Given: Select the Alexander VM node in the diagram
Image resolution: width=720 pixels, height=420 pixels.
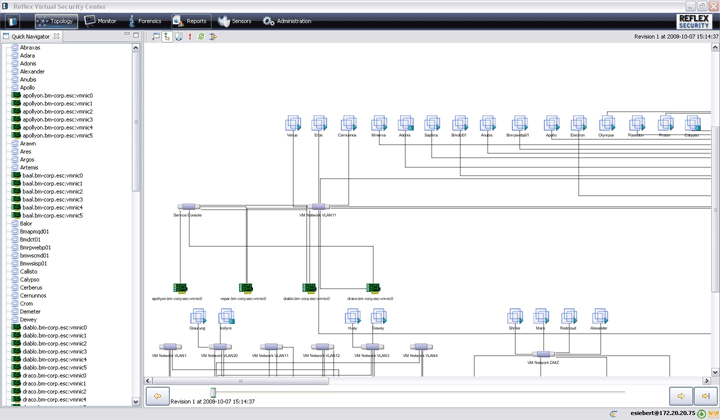Looking at the screenshot, I should (x=598, y=317).
